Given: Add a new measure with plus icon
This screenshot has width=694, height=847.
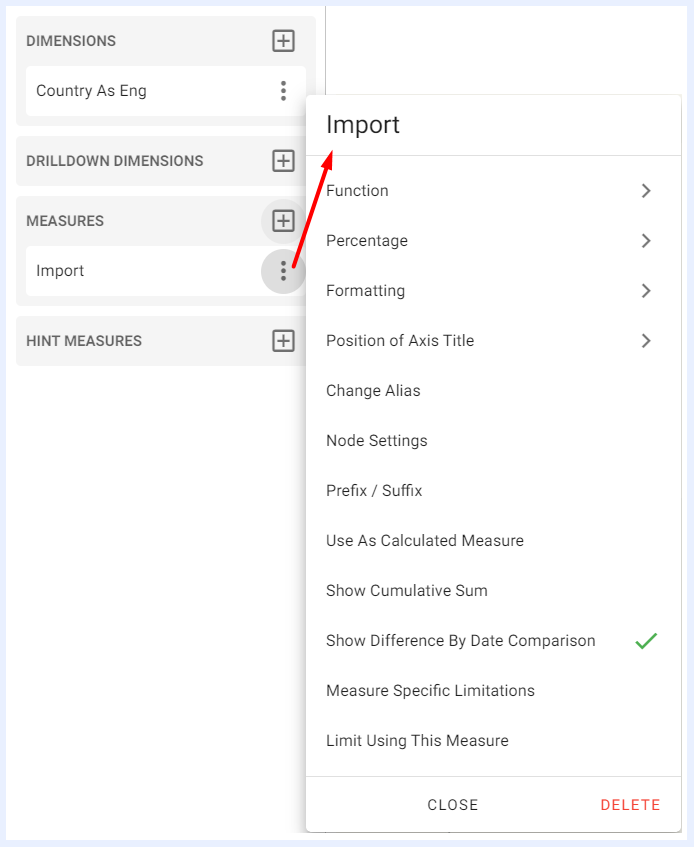Looking at the screenshot, I should point(283,221).
